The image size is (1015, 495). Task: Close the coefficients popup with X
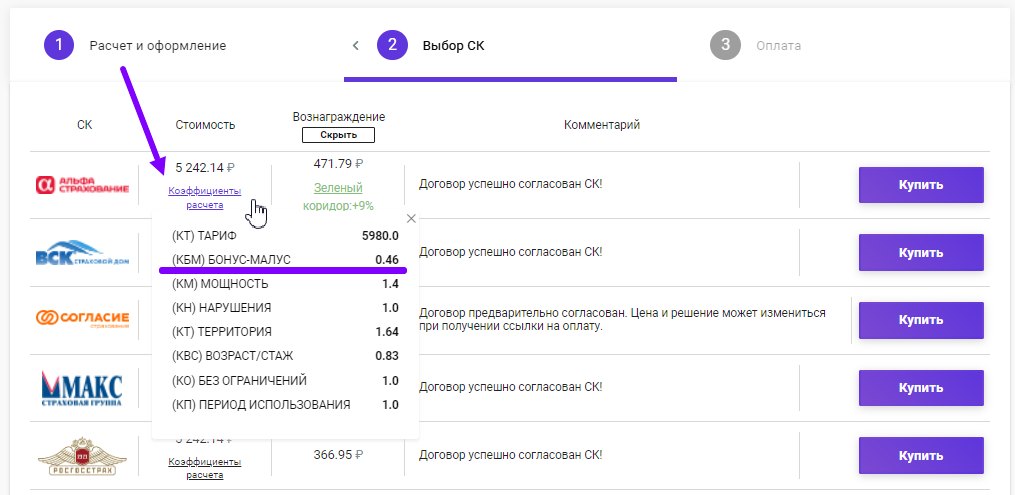click(x=411, y=218)
